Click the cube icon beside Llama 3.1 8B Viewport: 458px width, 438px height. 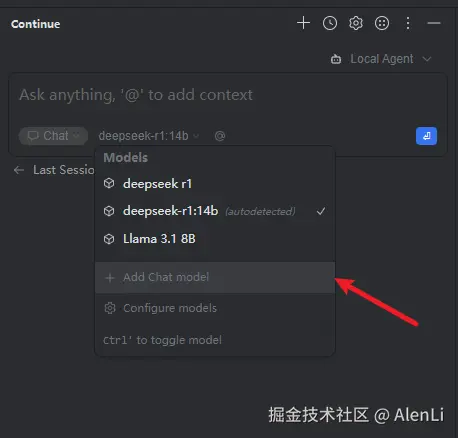[109, 239]
